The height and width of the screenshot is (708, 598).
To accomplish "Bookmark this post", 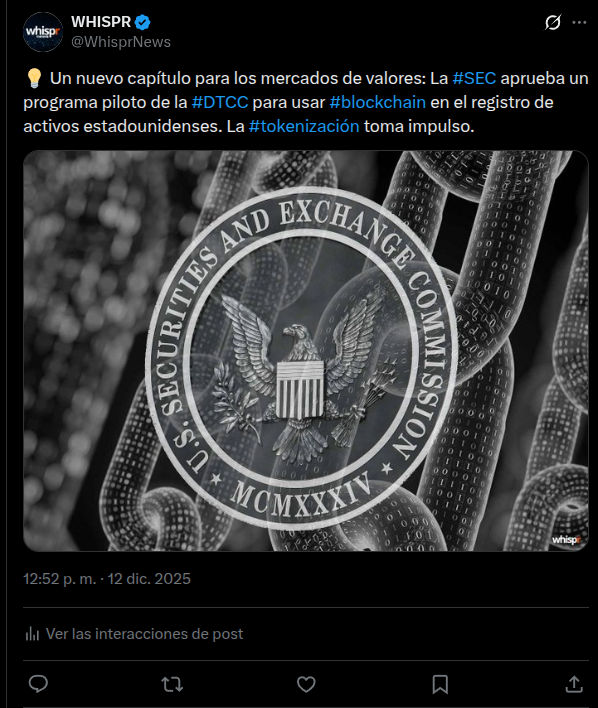I will click(440, 684).
